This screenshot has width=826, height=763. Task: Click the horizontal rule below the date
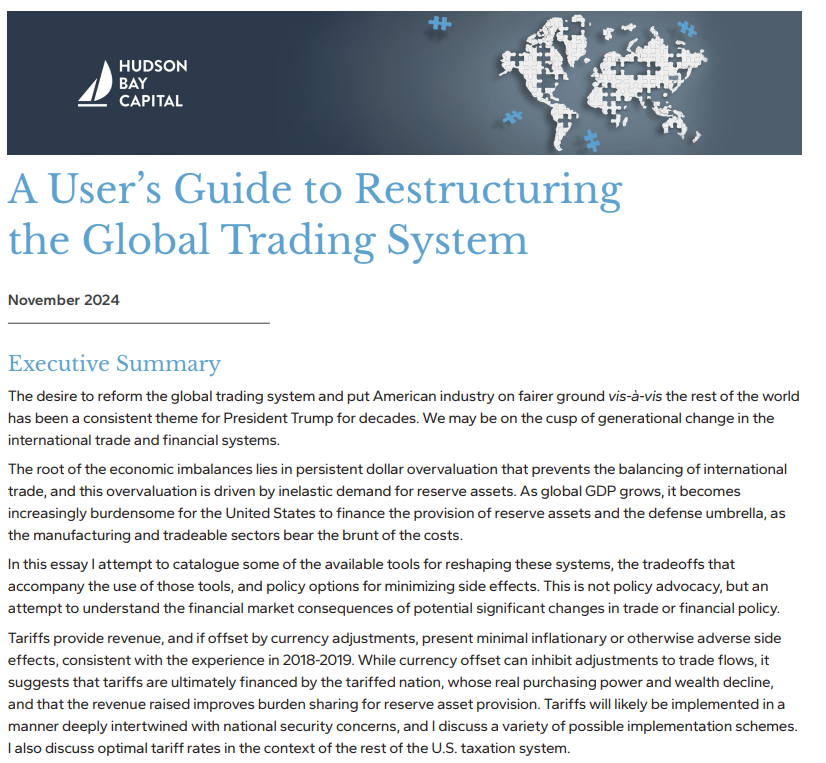pyautogui.click(x=139, y=323)
